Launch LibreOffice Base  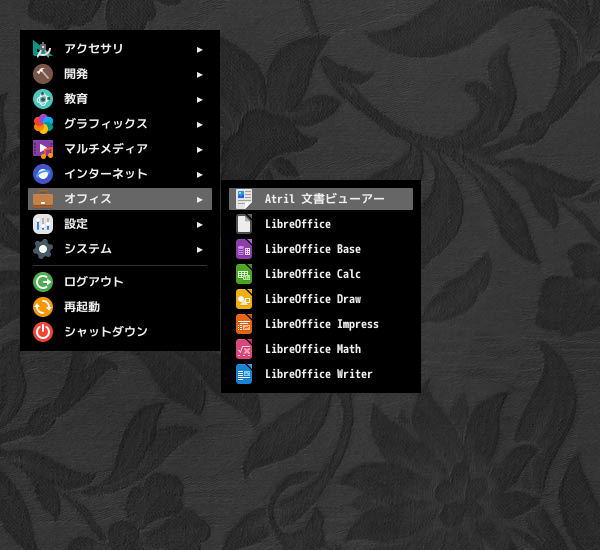pos(321,249)
